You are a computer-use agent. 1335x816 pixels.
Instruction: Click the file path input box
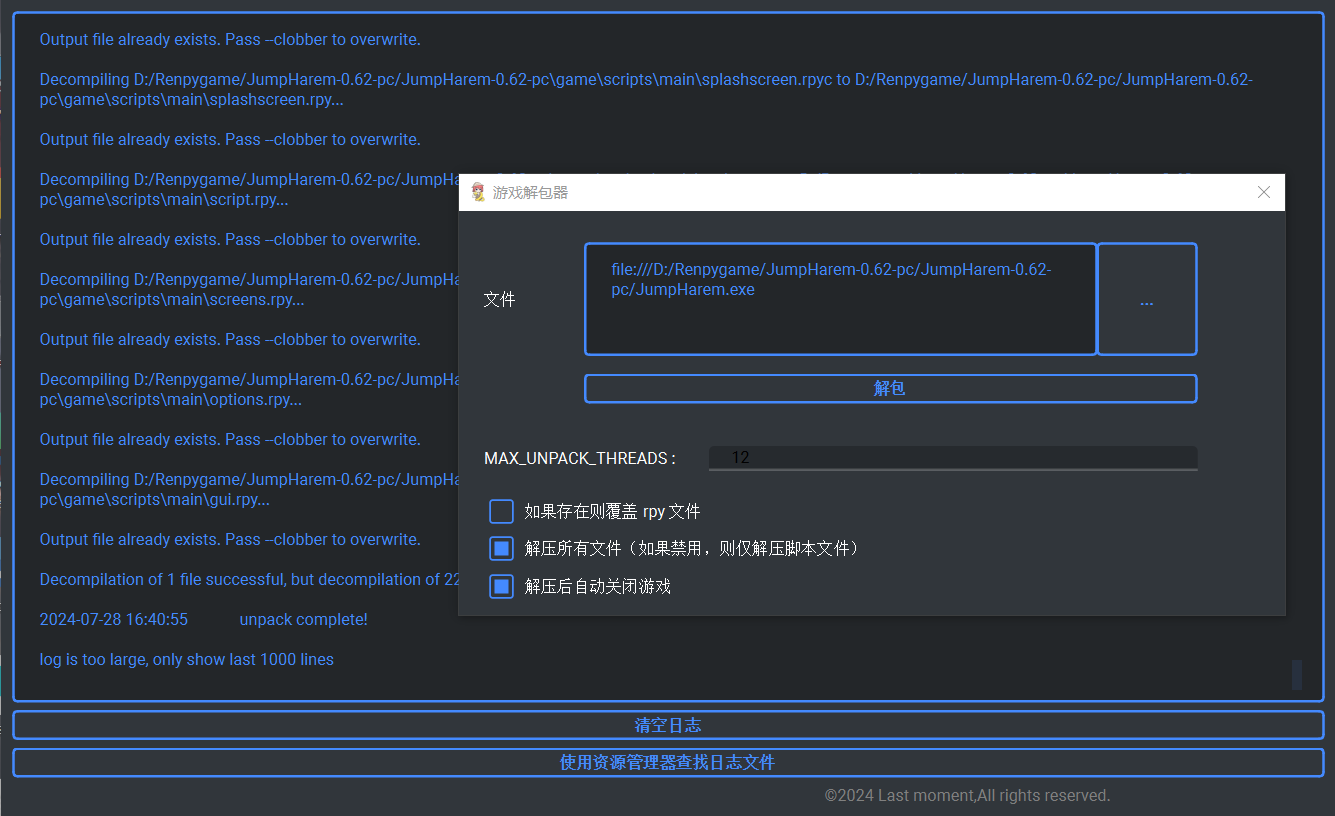840,299
